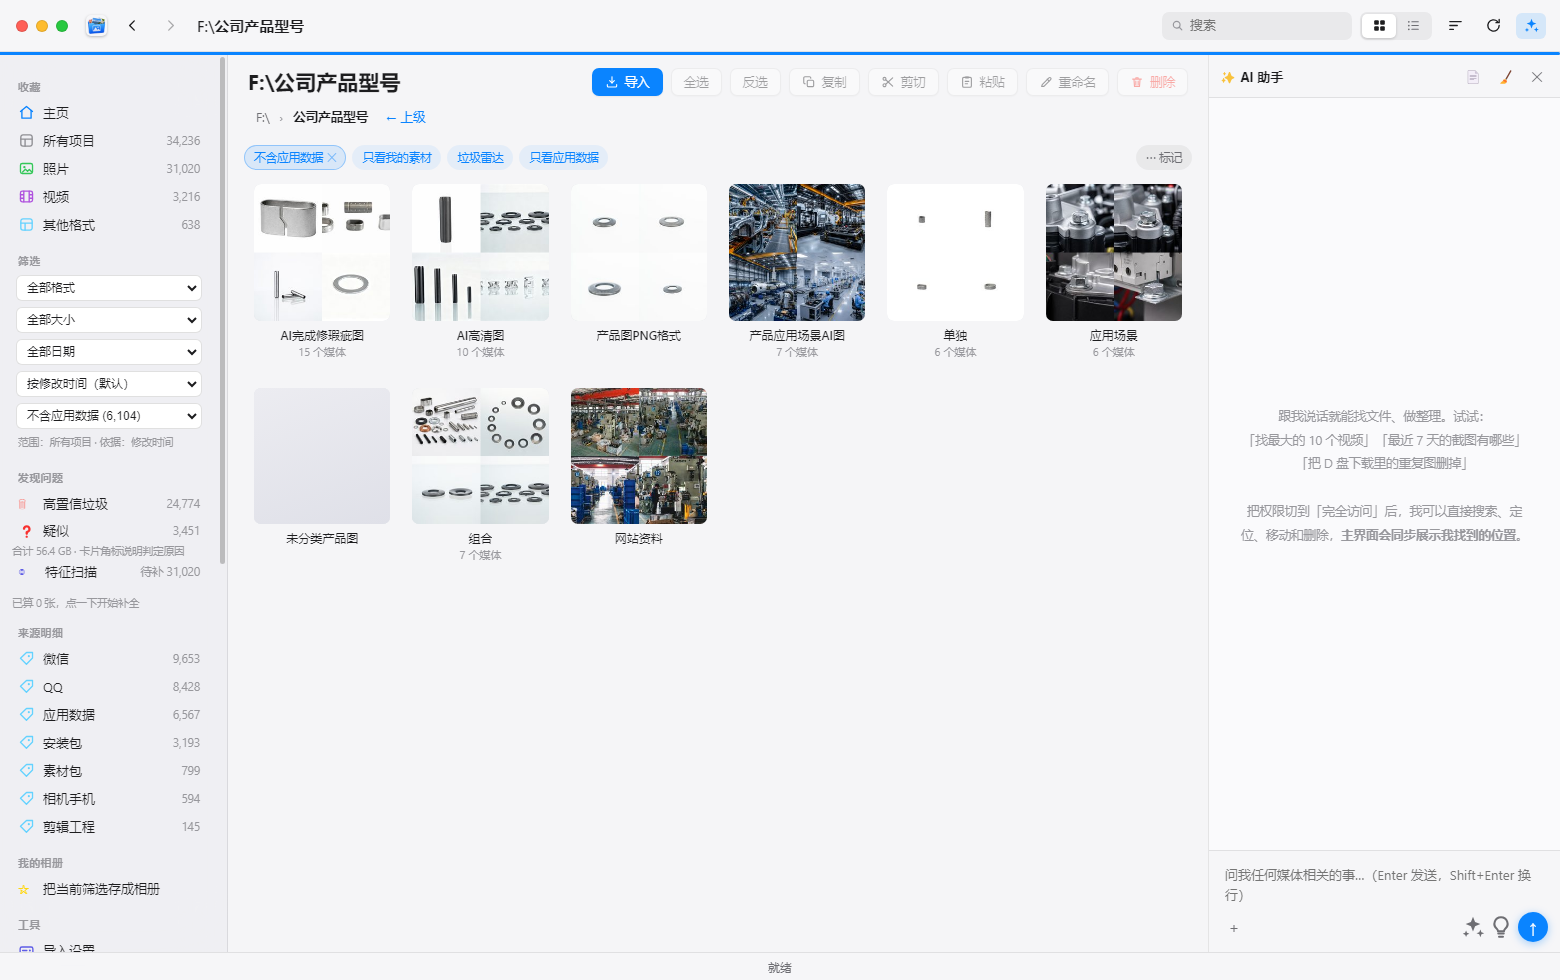The width and height of the screenshot is (1560, 980).
Task: Open the 全部格式 dropdown
Action: pyautogui.click(x=109, y=288)
